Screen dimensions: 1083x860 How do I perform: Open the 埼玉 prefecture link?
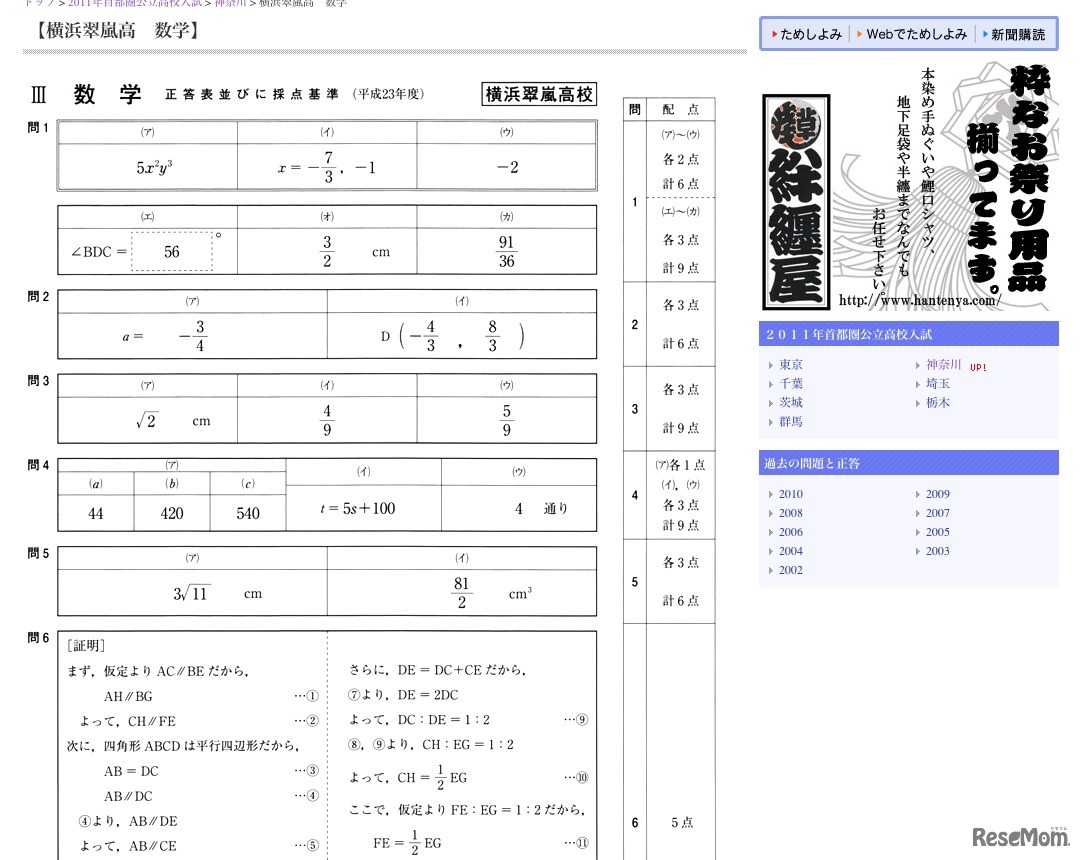coord(938,384)
